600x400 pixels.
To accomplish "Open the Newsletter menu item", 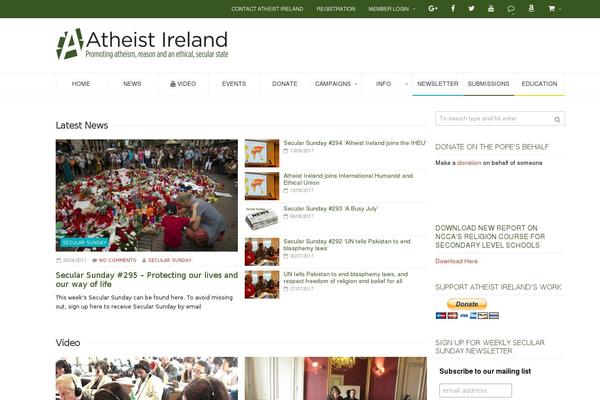I will coord(438,84).
